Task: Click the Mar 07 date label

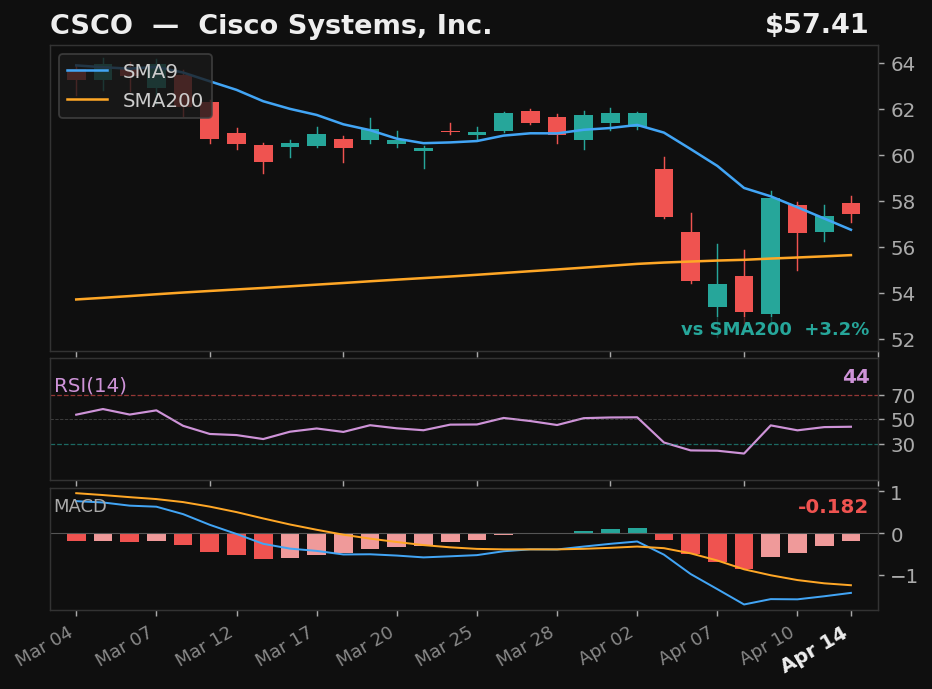Action: (125, 645)
